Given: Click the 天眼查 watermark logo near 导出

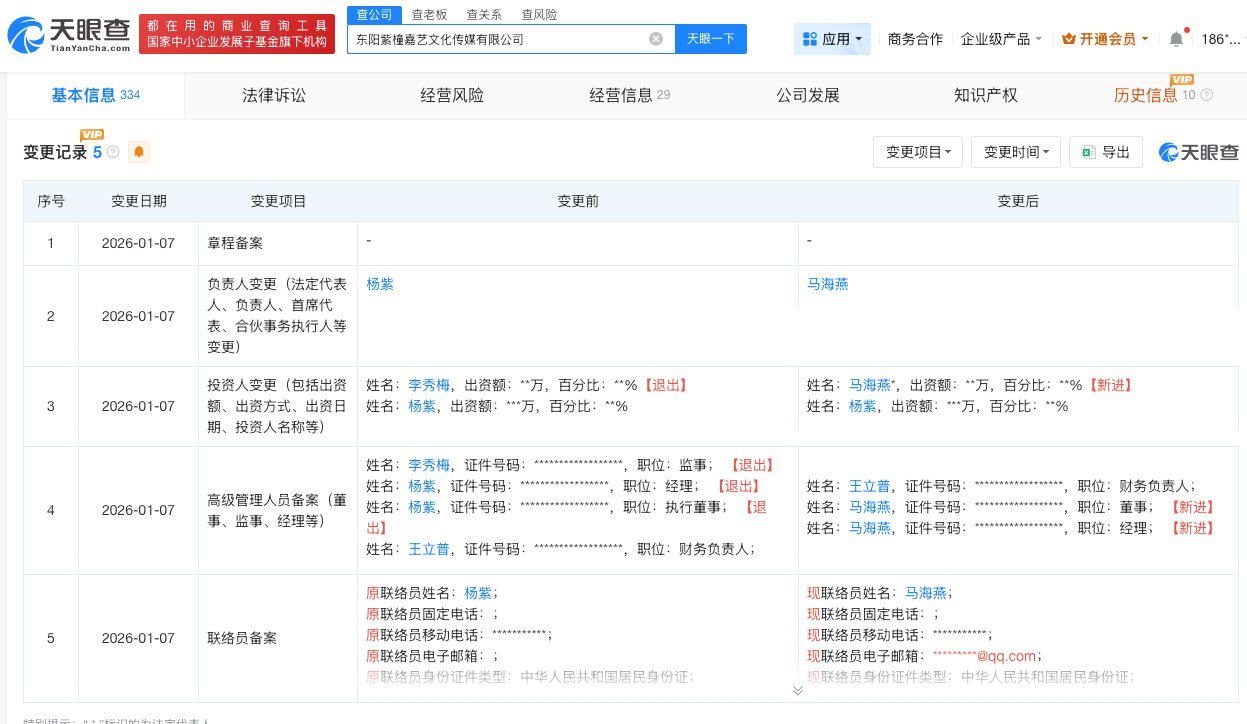Looking at the screenshot, I should pyautogui.click(x=1197, y=152).
